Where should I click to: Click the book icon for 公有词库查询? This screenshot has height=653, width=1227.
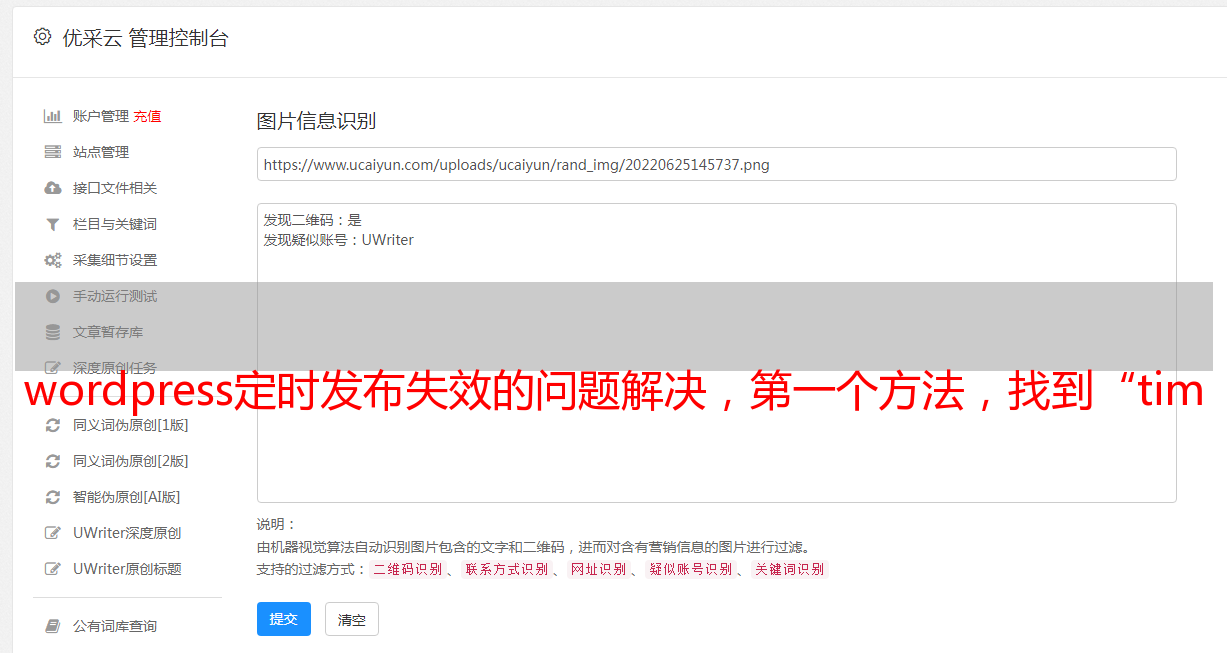[x=53, y=626]
